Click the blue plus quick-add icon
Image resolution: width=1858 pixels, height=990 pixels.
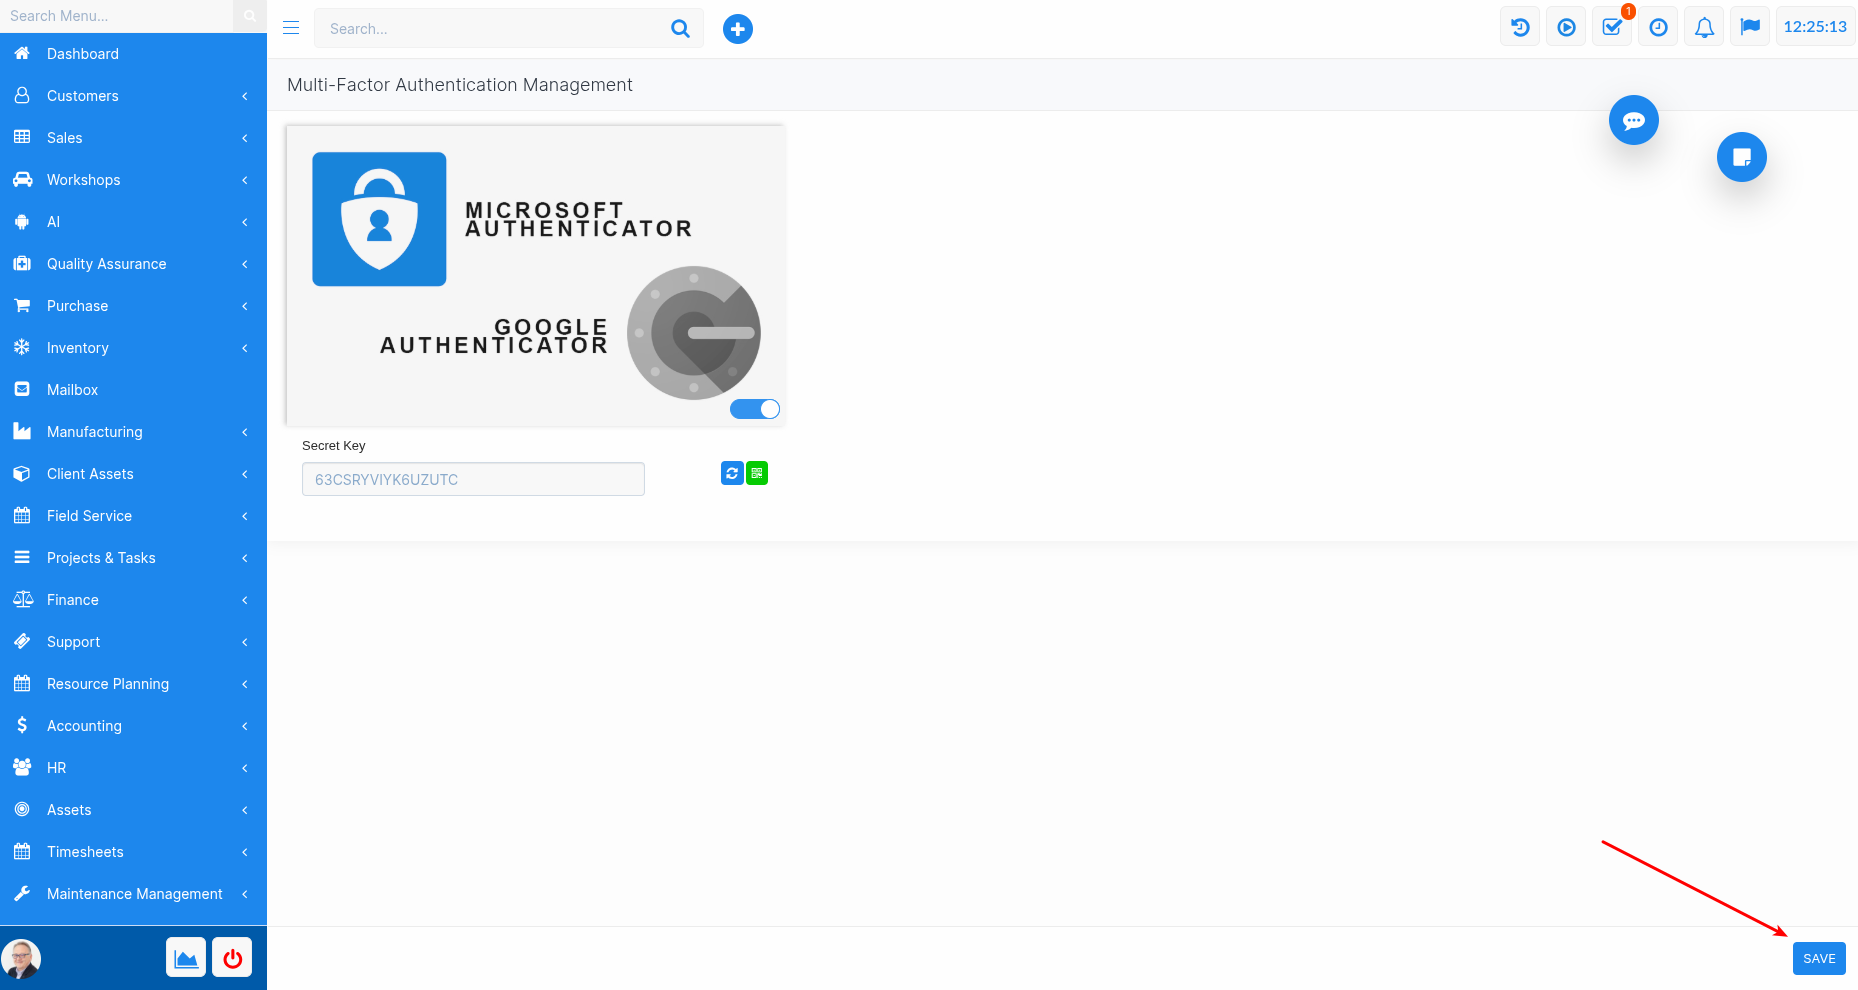point(737,29)
